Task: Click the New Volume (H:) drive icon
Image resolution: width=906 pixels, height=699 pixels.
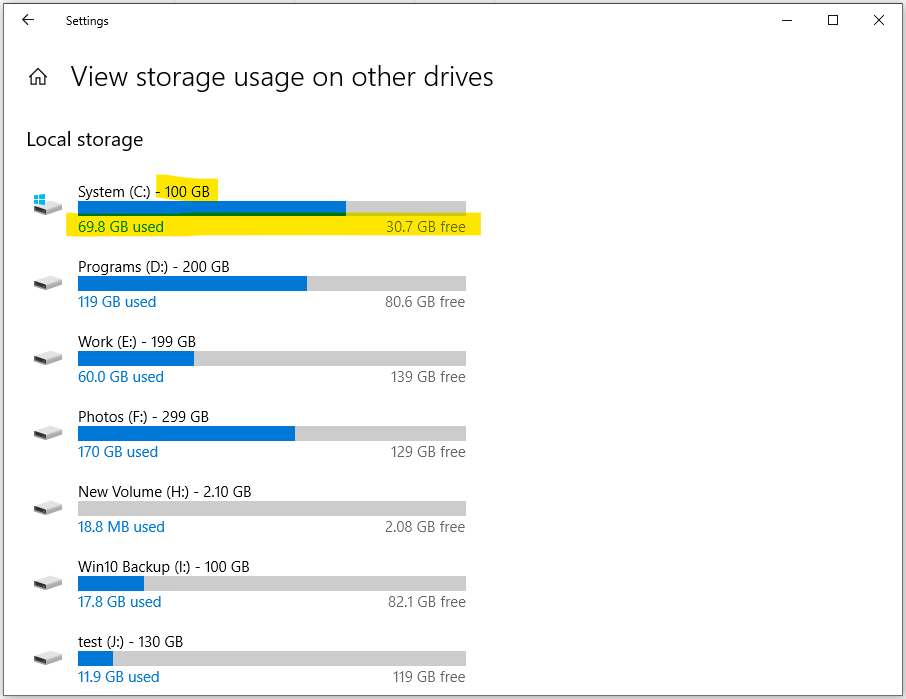Action: tap(47, 508)
